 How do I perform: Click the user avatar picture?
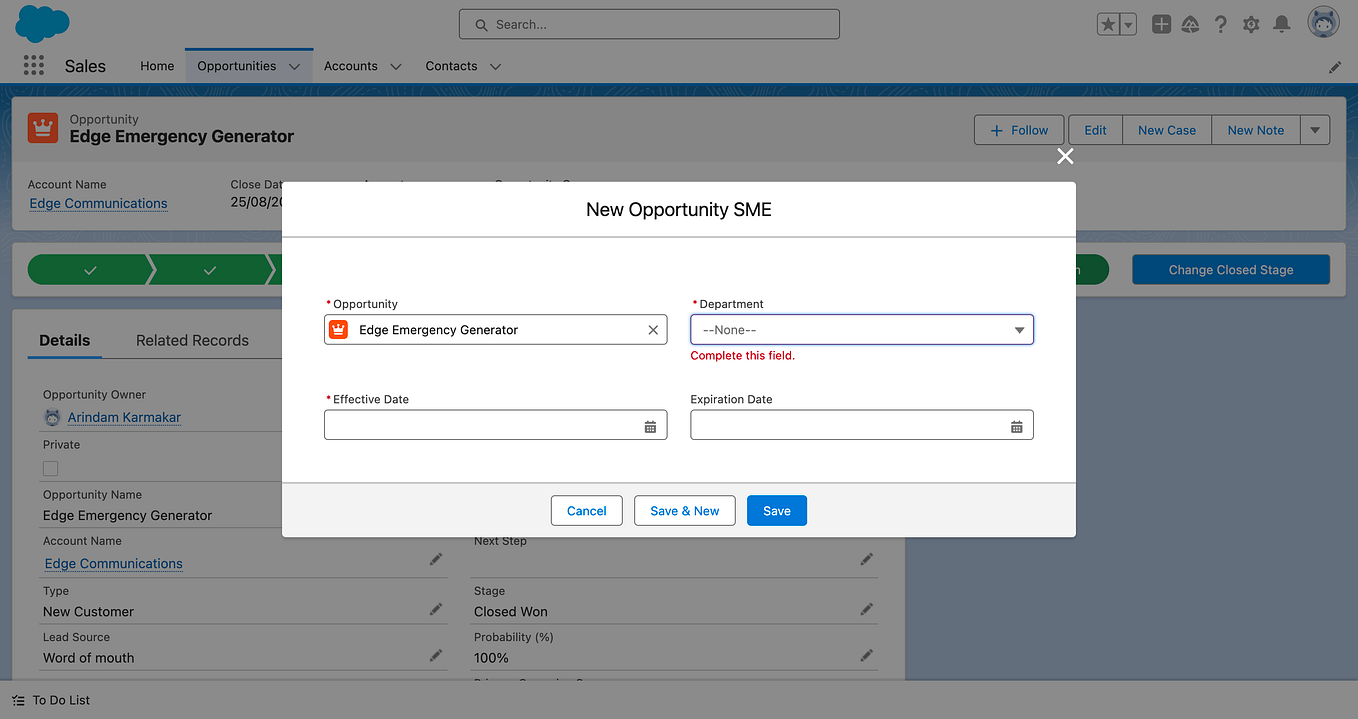tap(1322, 21)
